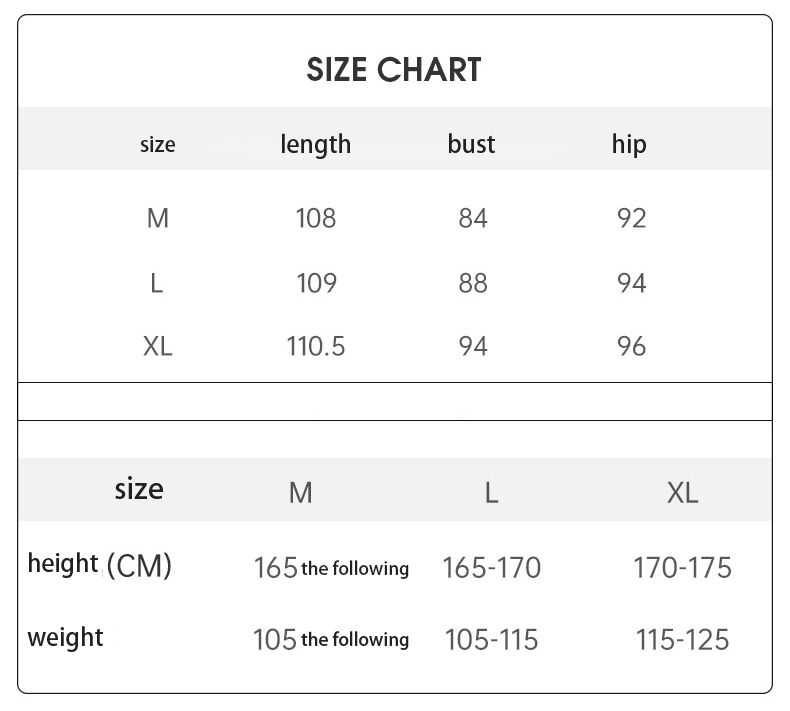Click the hip column header

(x=629, y=144)
